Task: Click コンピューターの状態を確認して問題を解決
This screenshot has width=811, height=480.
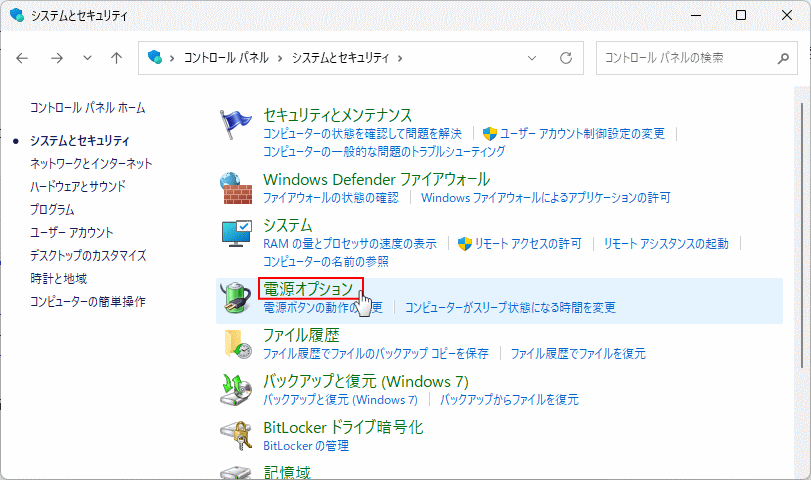Action: (362, 134)
